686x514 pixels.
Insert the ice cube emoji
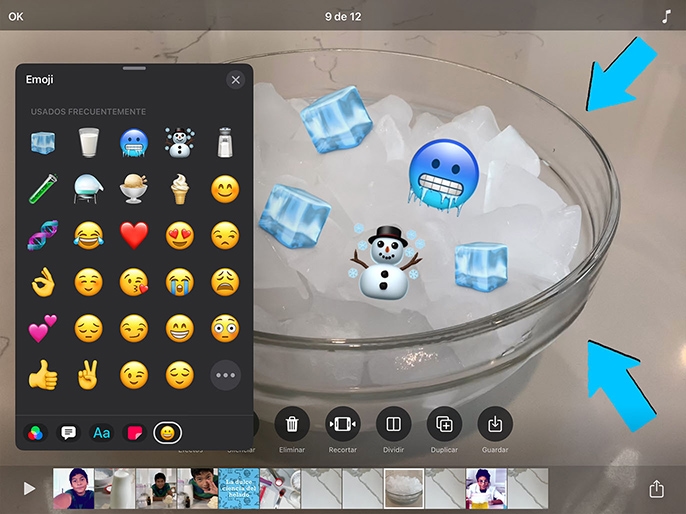coord(43,143)
